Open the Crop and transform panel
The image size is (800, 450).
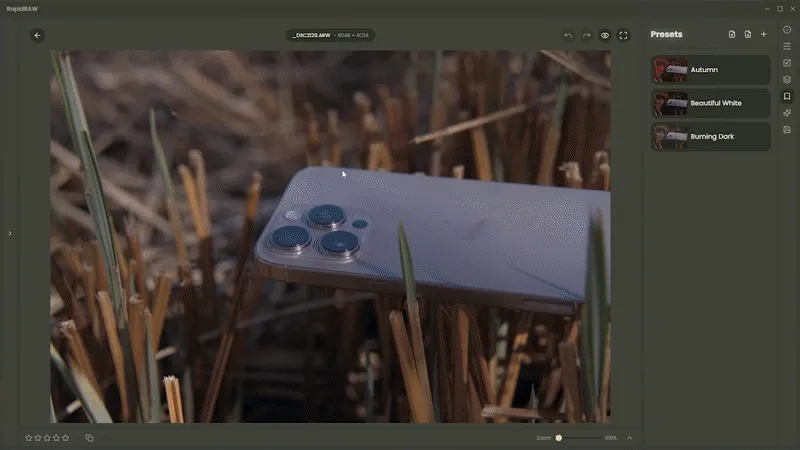point(787,63)
